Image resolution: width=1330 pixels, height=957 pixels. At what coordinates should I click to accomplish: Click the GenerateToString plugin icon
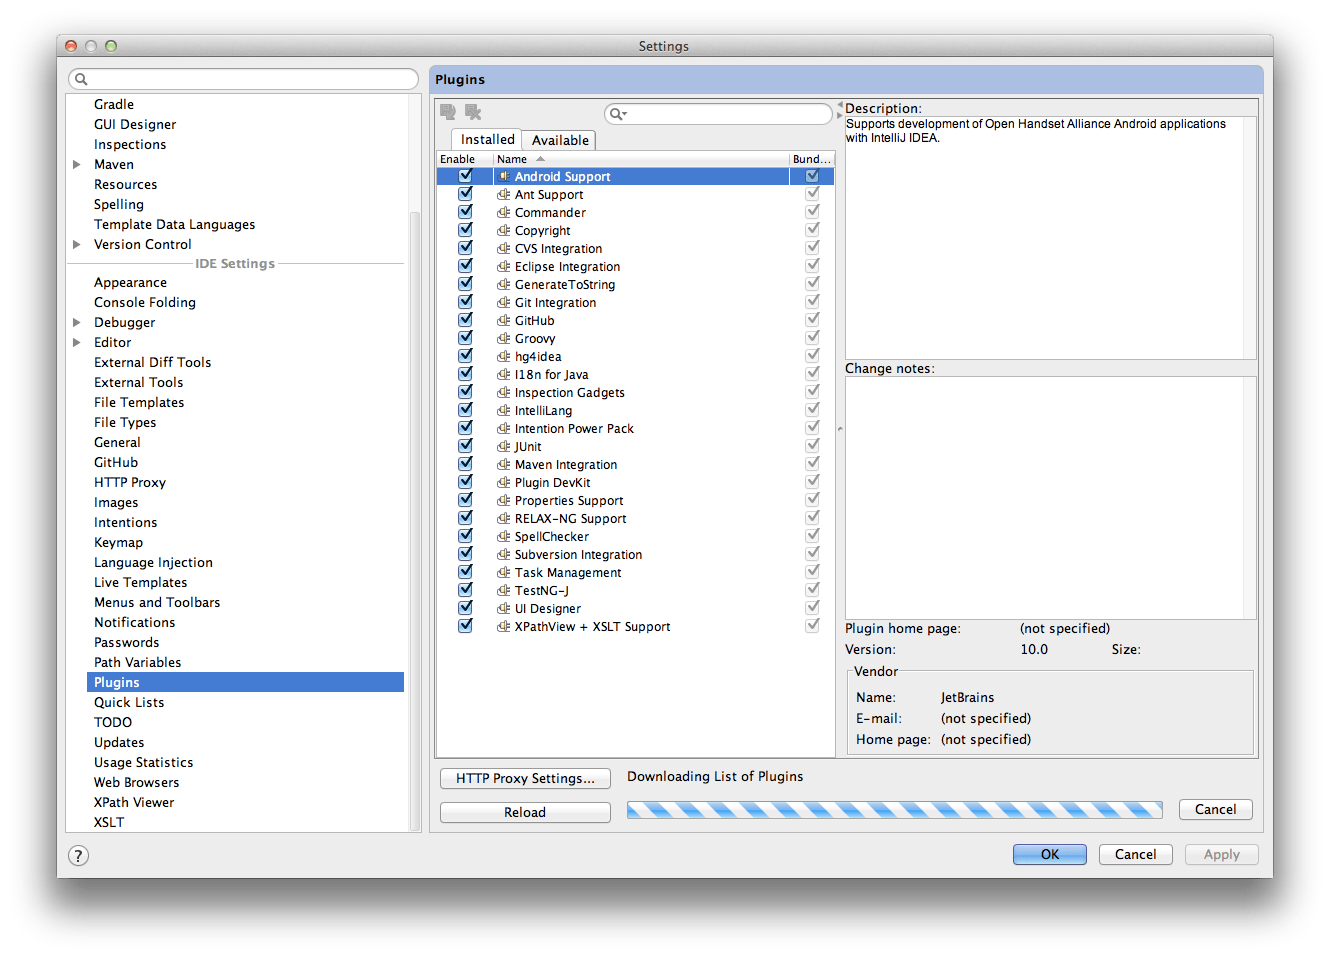click(504, 284)
